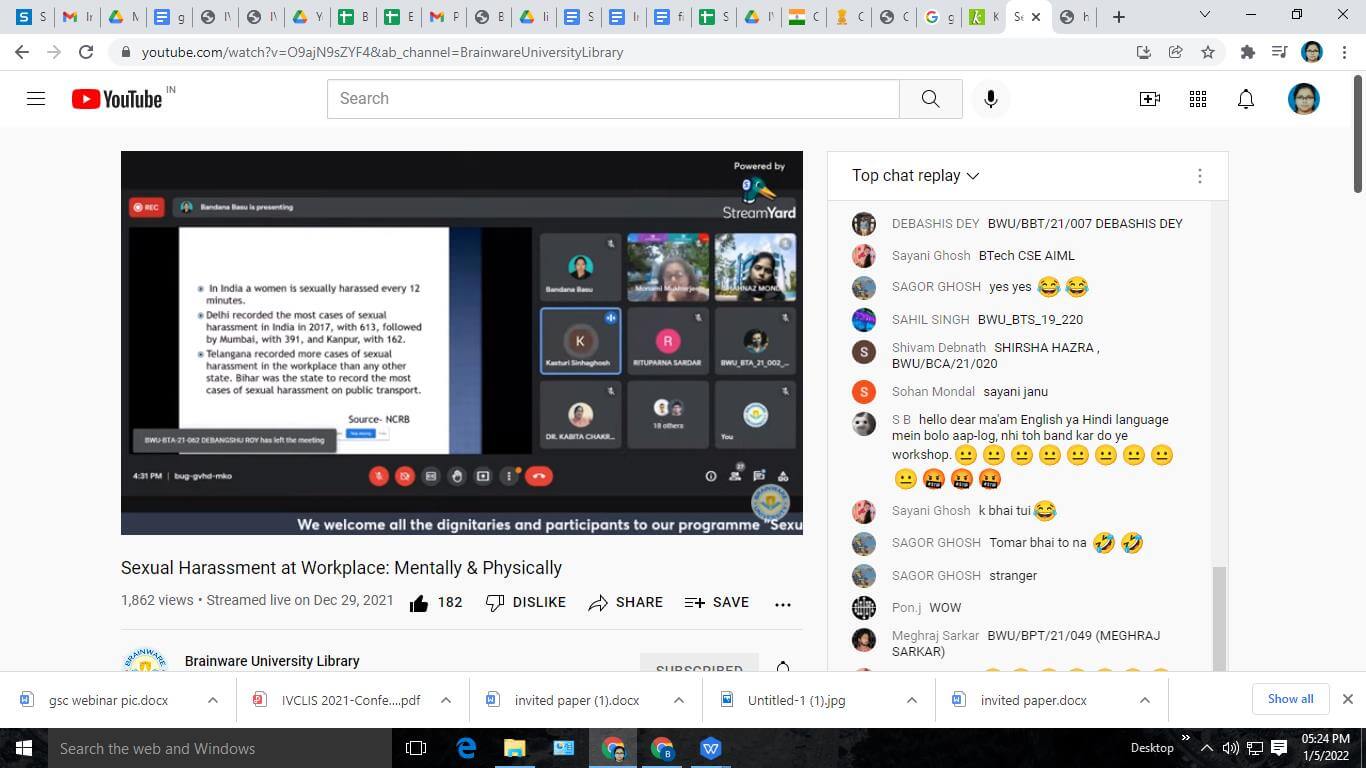Open the YouTube hamburger guide menu
Viewport: 1366px width, 768px height.
(36, 99)
